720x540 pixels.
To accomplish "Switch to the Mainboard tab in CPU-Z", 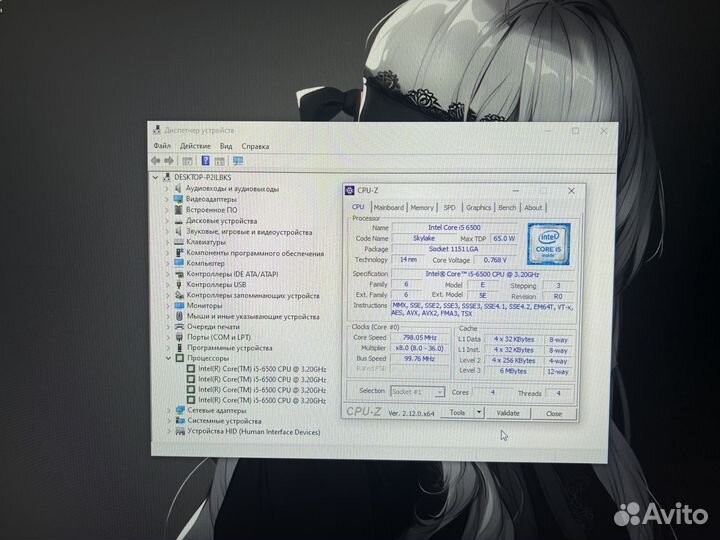I will click(x=388, y=208).
